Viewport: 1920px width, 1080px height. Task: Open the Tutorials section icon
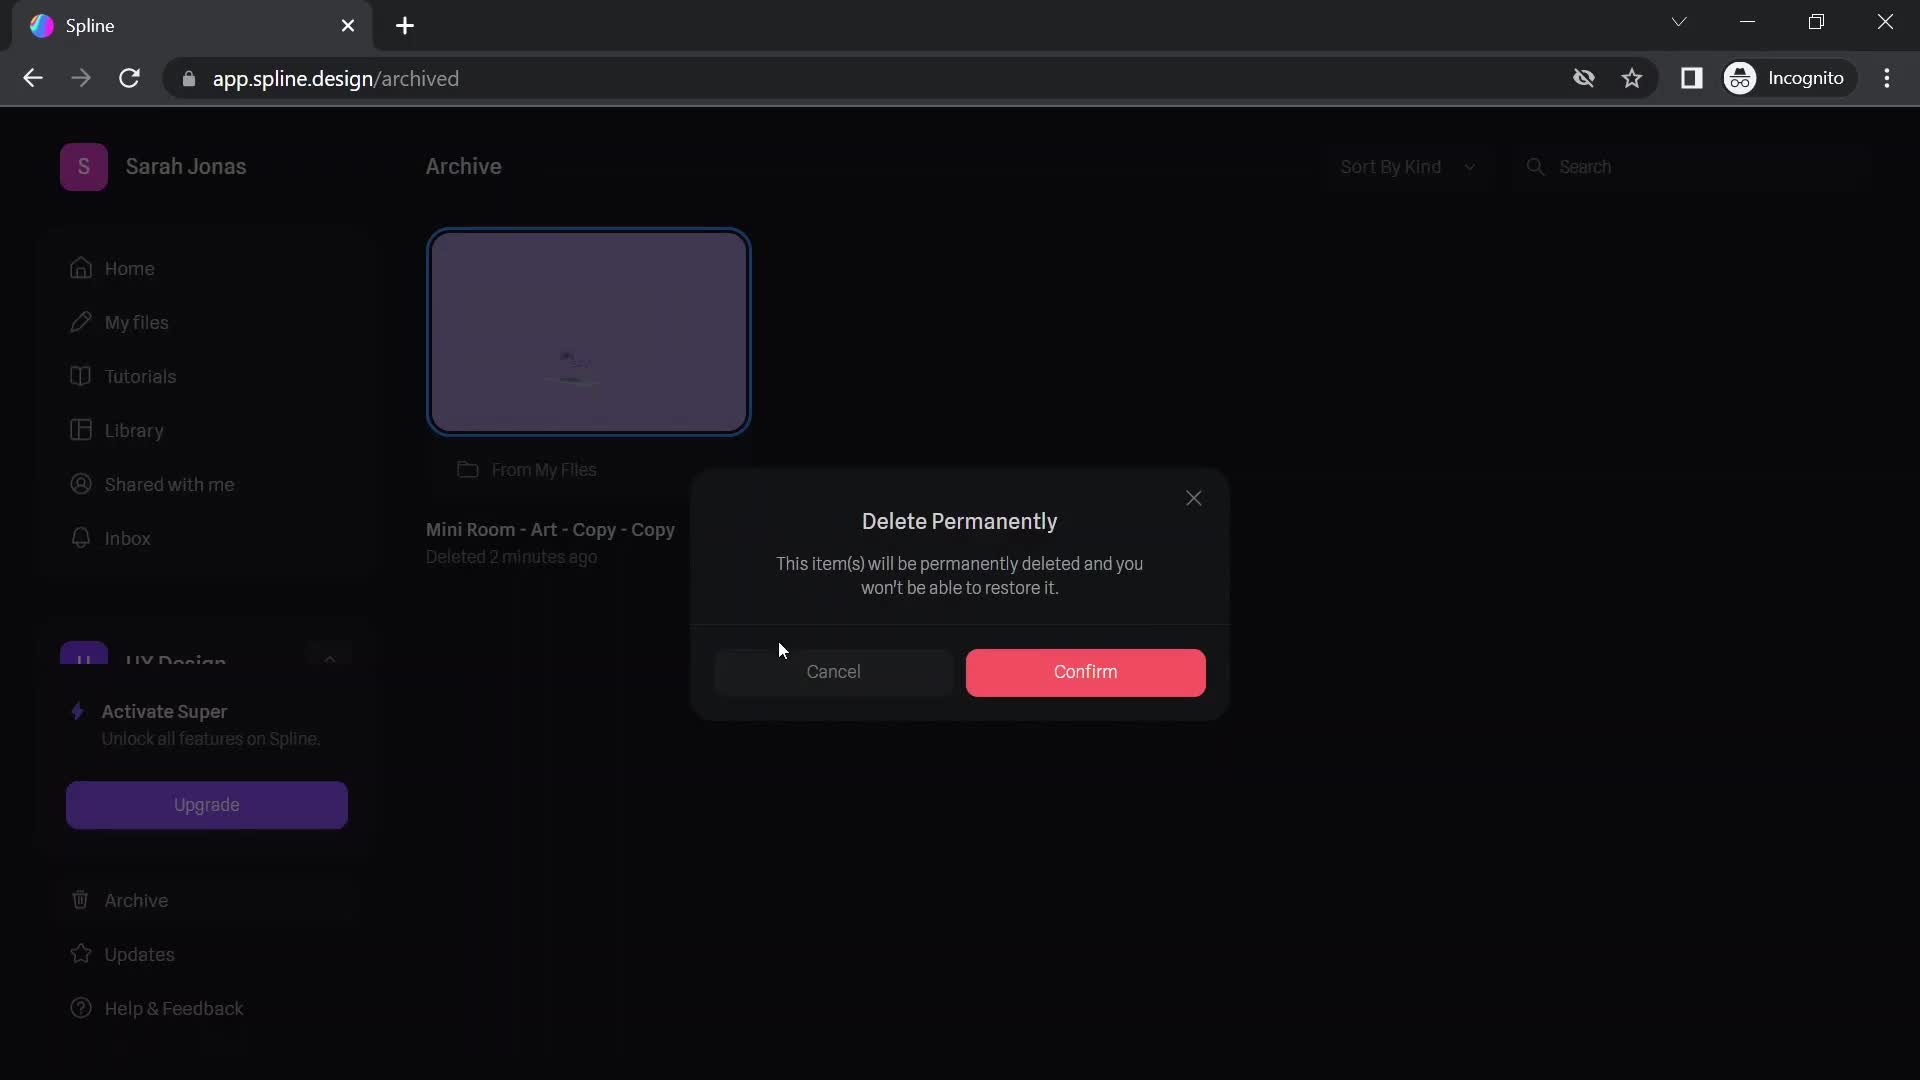(80, 377)
